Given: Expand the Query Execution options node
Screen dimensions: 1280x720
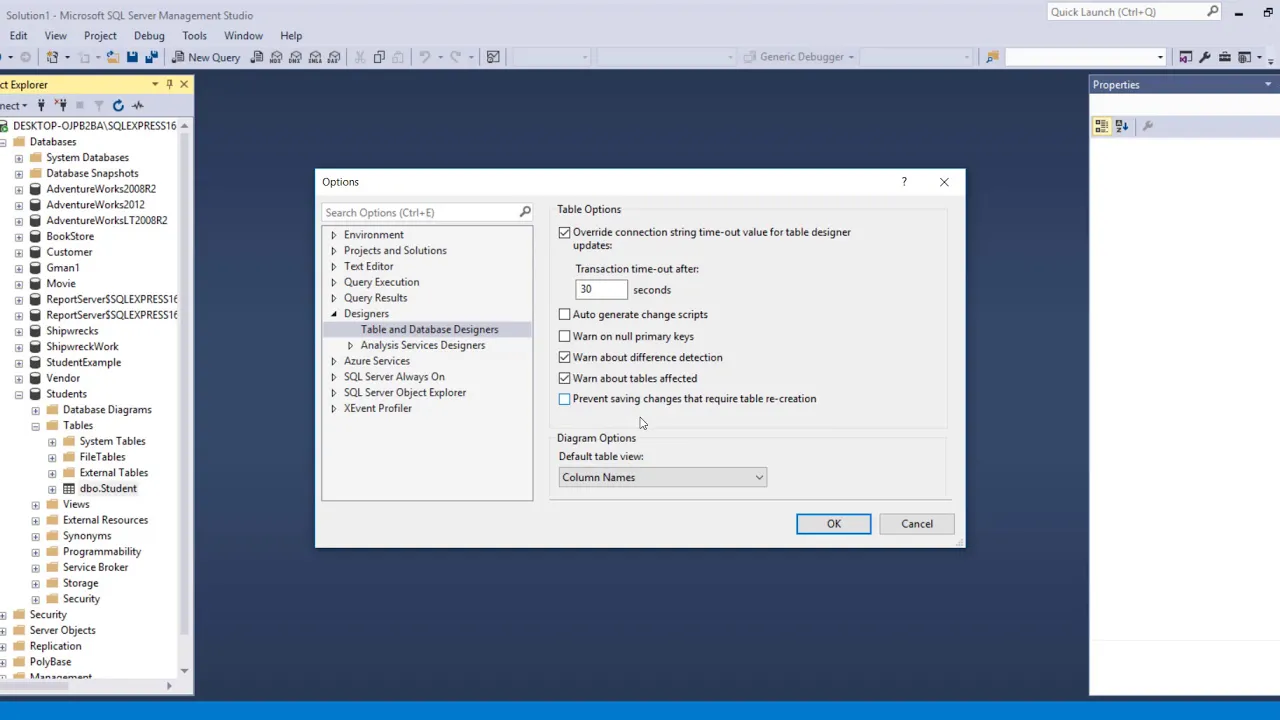Looking at the screenshot, I should [334, 282].
